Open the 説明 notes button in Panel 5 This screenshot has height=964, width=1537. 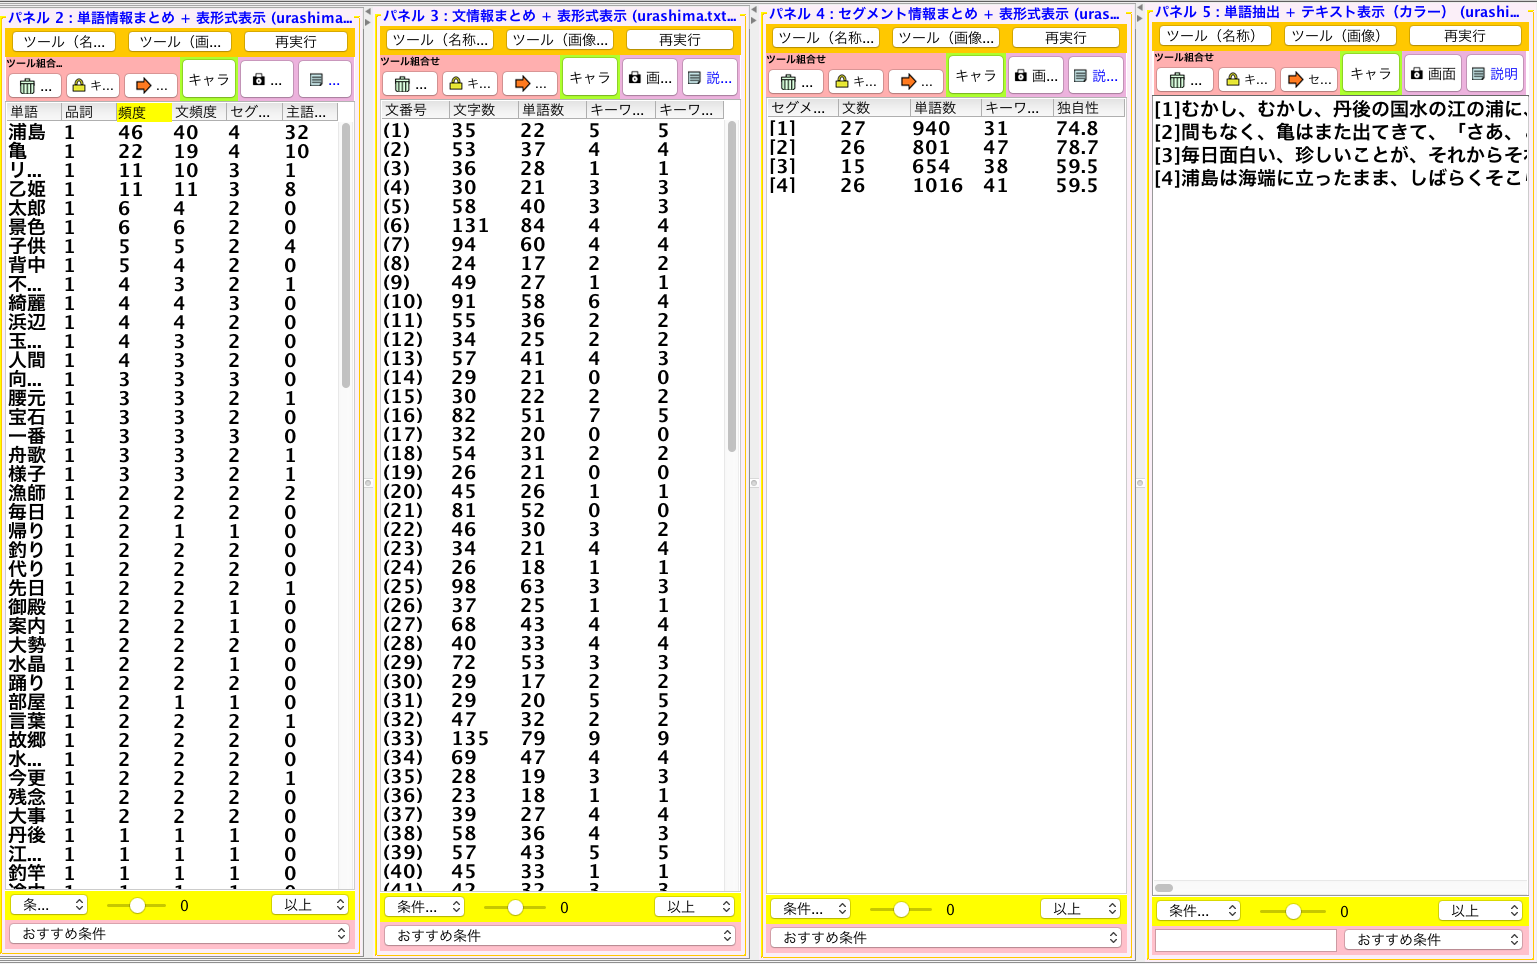tap(1495, 74)
